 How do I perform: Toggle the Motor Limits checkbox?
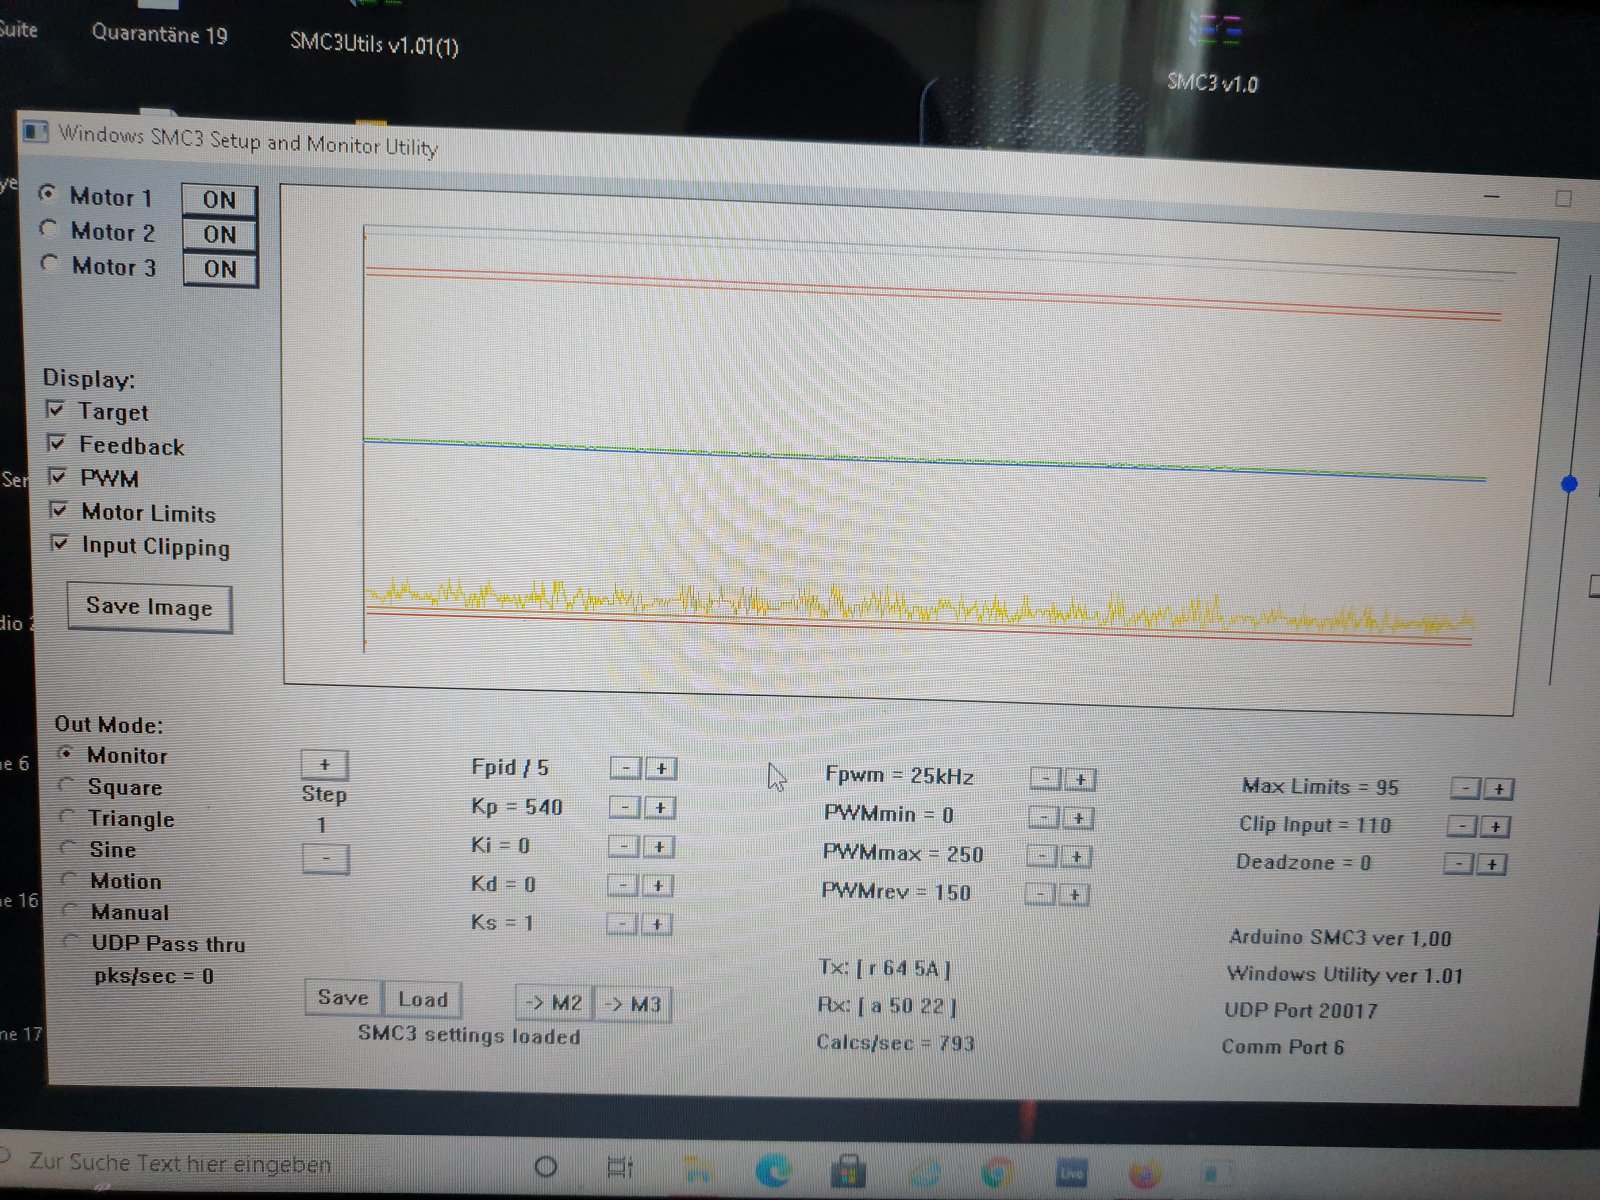coord(59,511)
